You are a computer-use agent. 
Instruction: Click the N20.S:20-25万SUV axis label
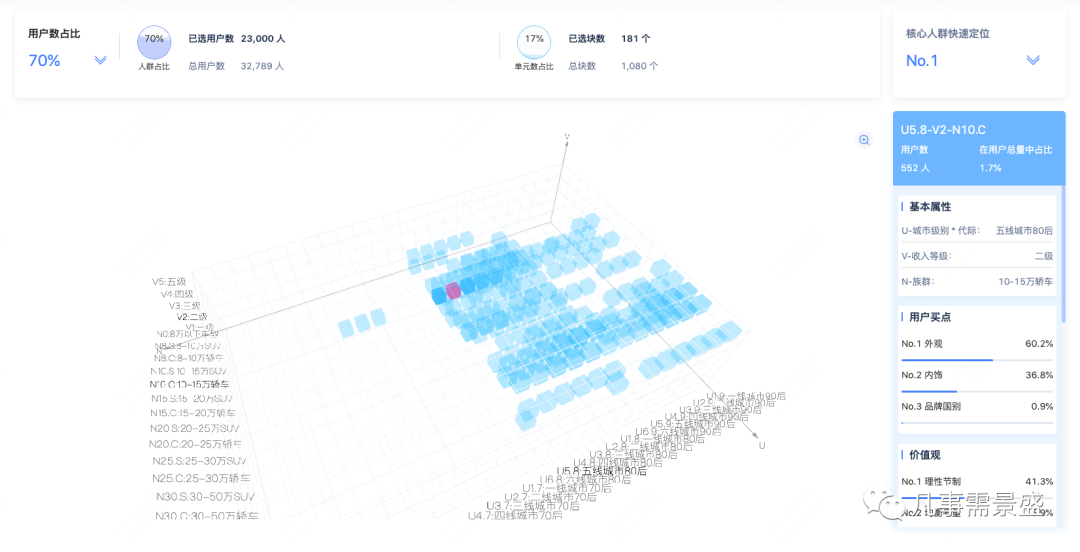[194, 428]
